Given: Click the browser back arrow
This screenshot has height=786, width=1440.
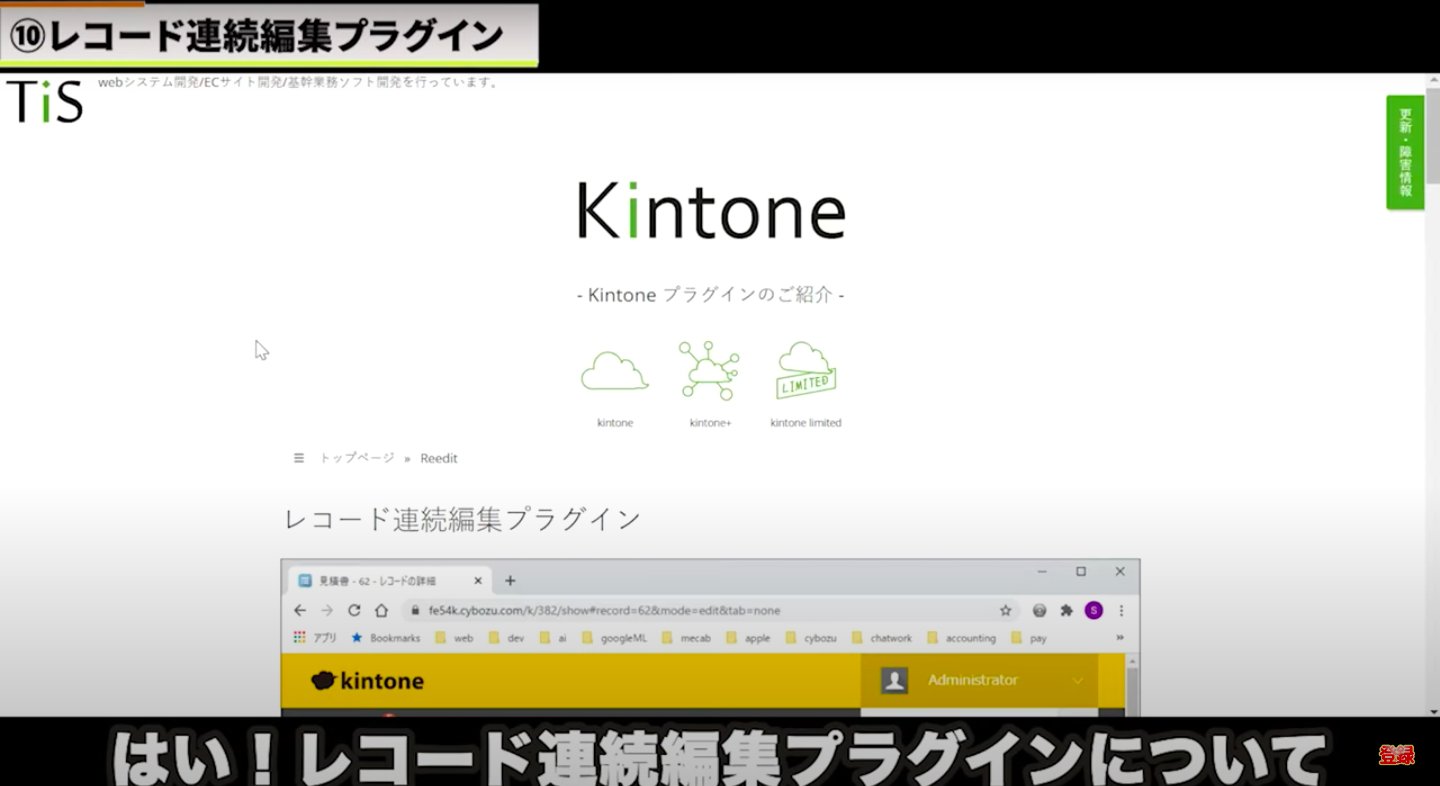Looking at the screenshot, I should [300, 610].
